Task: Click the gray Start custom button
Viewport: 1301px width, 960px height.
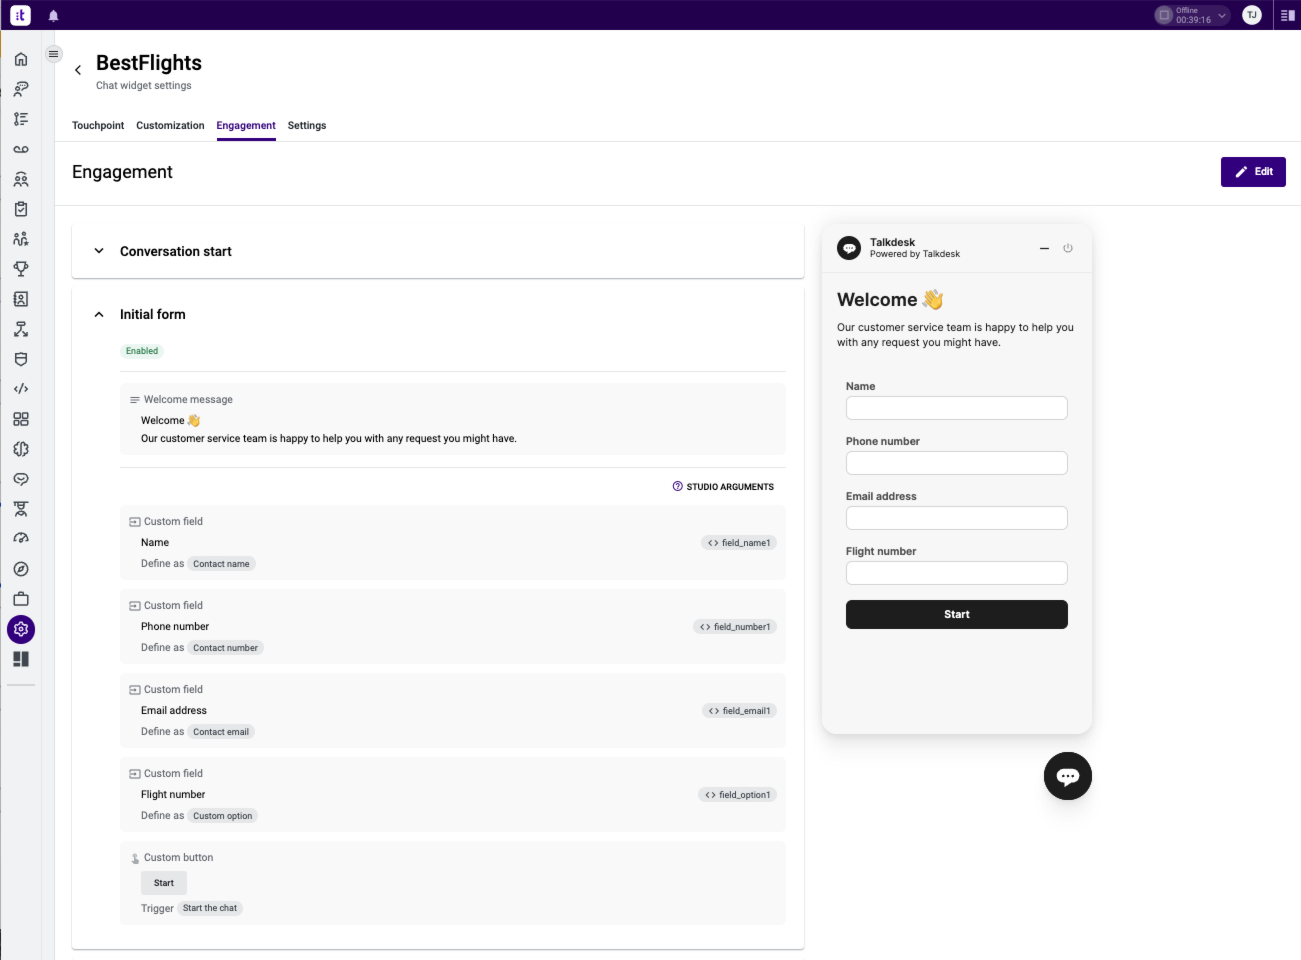Action: (x=164, y=883)
